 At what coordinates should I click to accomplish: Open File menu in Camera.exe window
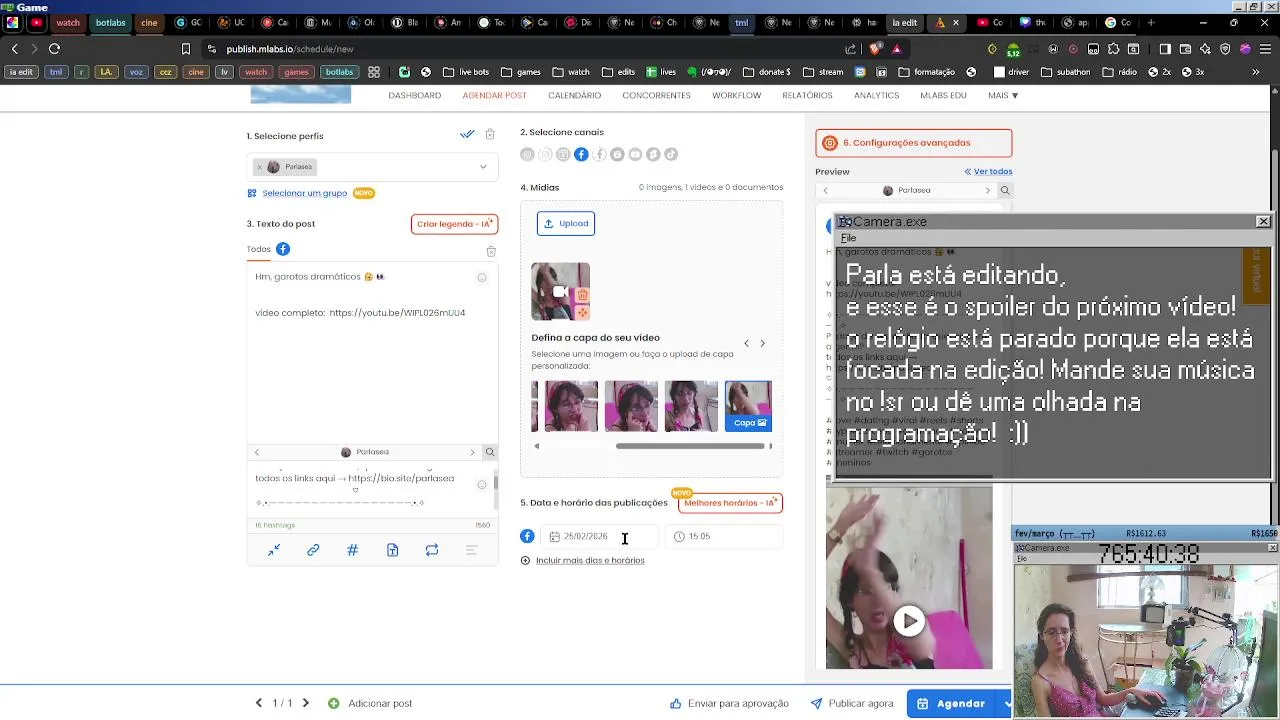coord(848,238)
